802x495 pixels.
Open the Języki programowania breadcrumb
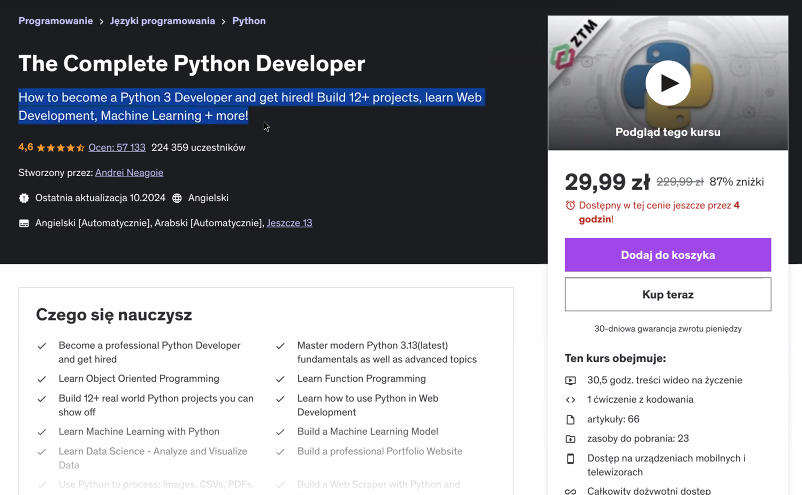[162, 21]
